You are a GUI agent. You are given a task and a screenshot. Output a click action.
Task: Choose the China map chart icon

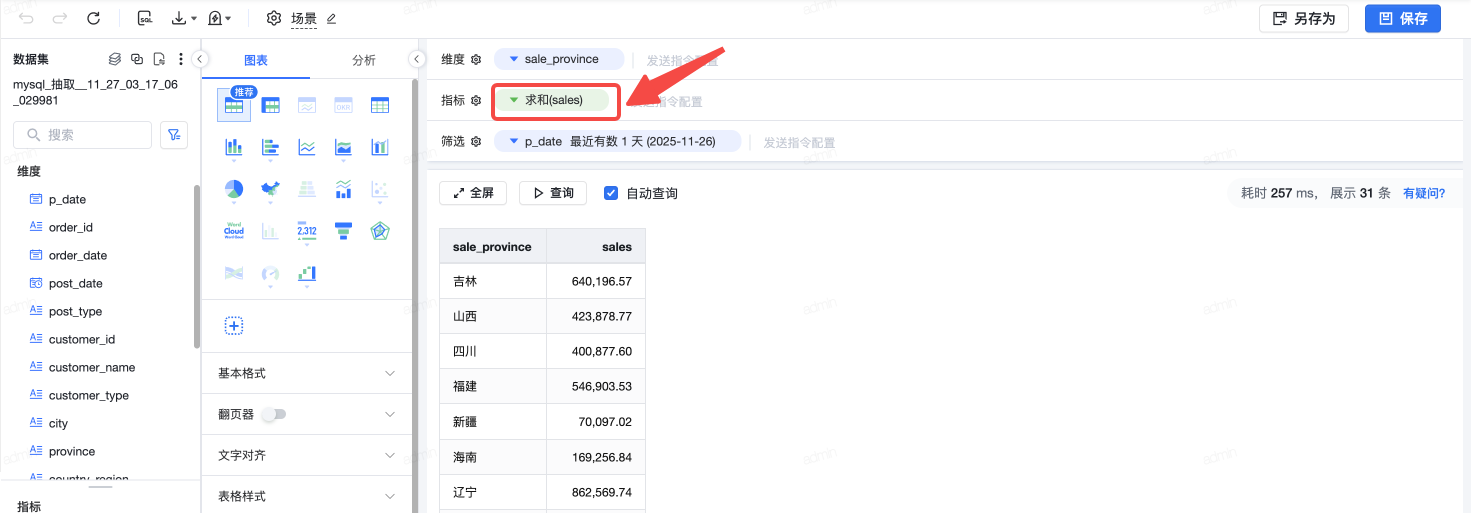[x=270, y=189]
